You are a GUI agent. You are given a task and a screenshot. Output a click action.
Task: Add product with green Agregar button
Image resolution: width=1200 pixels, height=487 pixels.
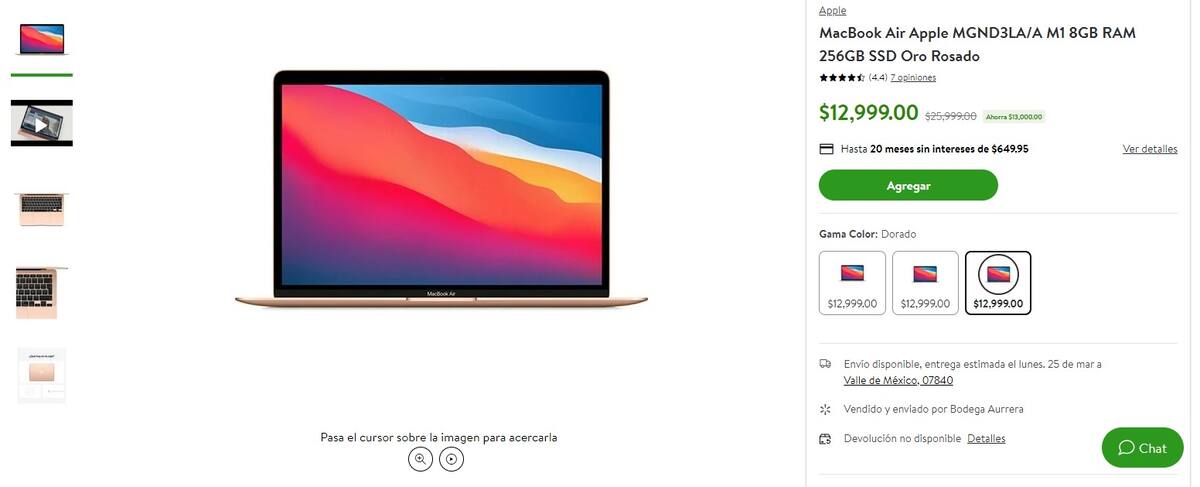[x=908, y=185]
